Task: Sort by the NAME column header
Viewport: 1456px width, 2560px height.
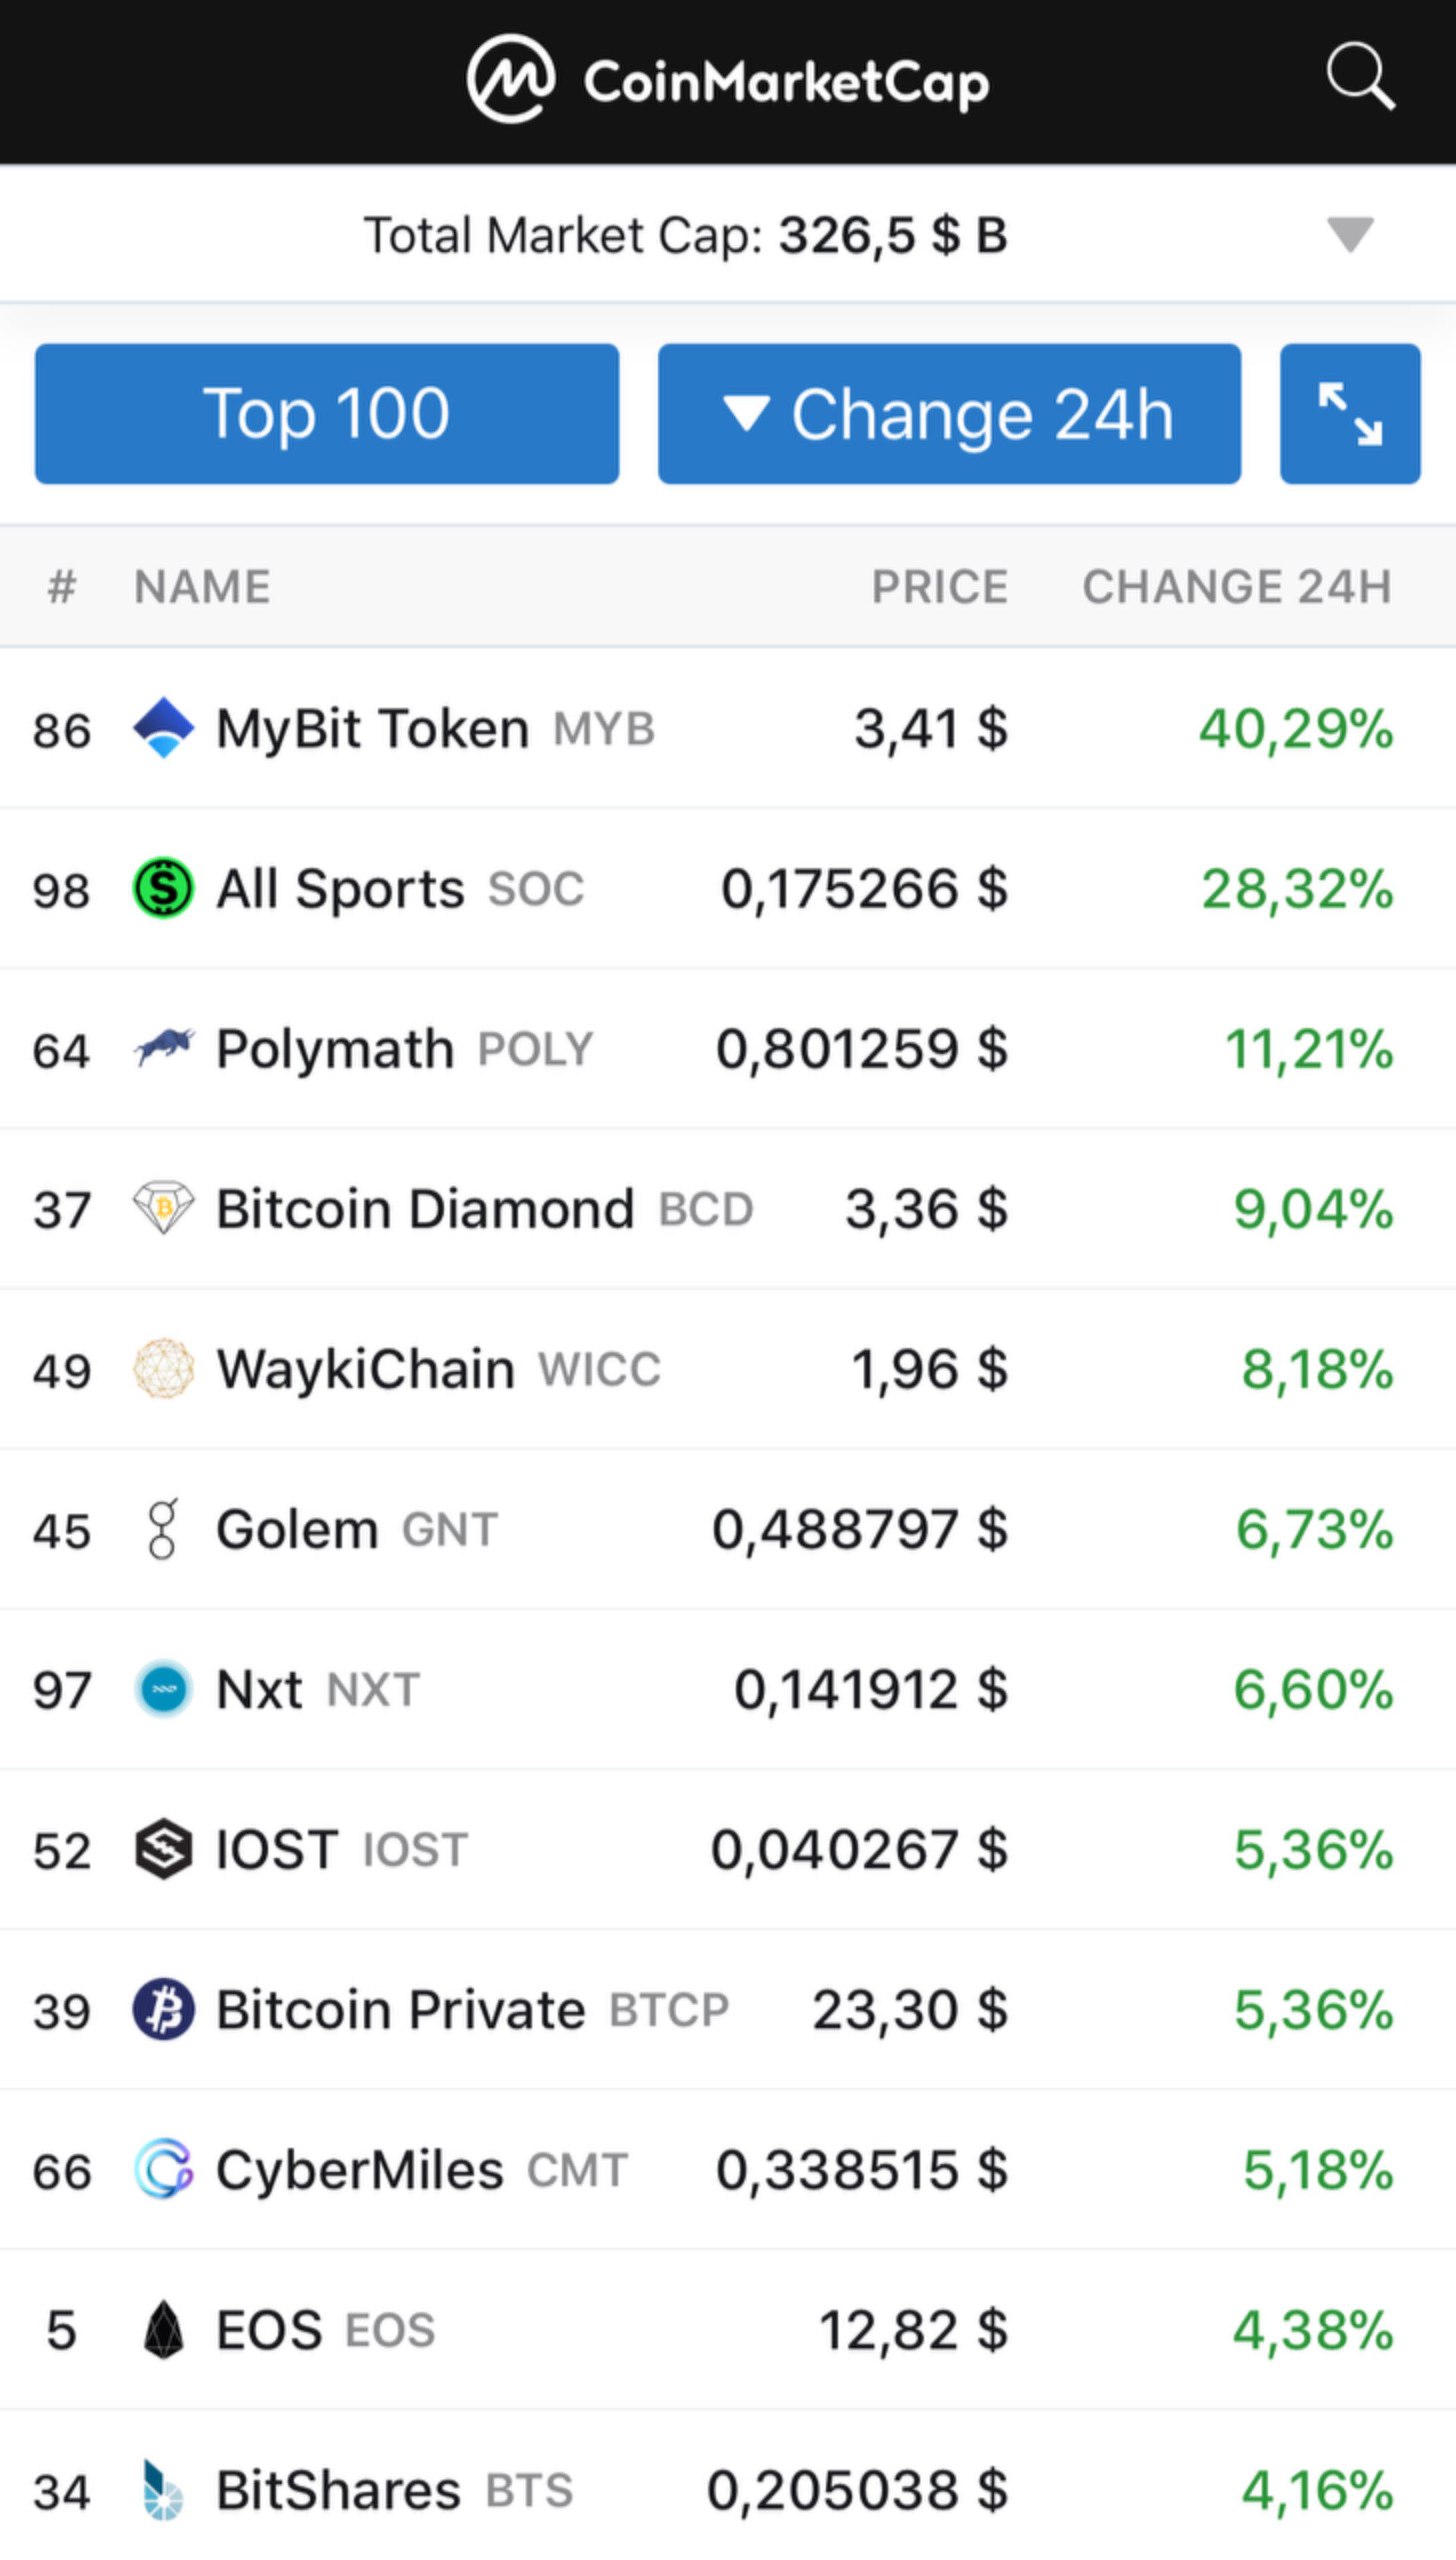Action: (202, 587)
